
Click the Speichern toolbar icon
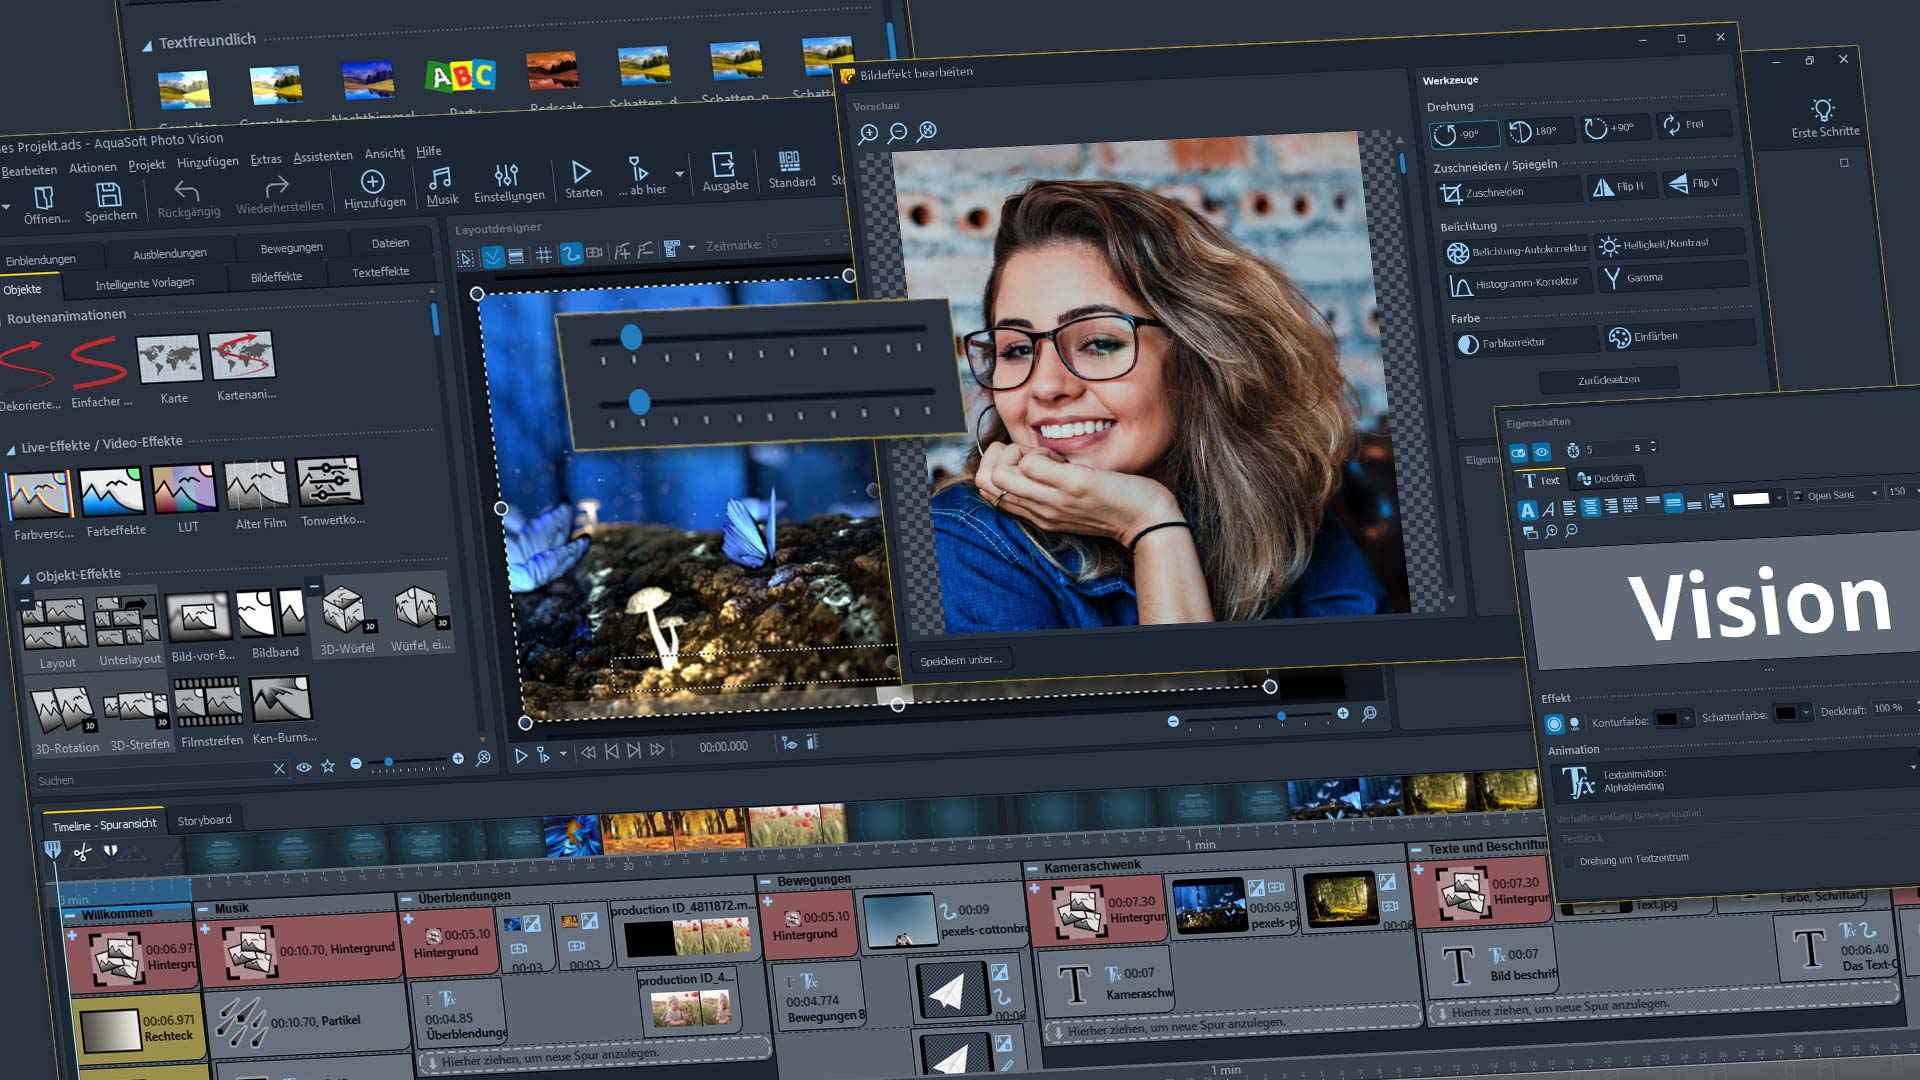pos(108,194)
